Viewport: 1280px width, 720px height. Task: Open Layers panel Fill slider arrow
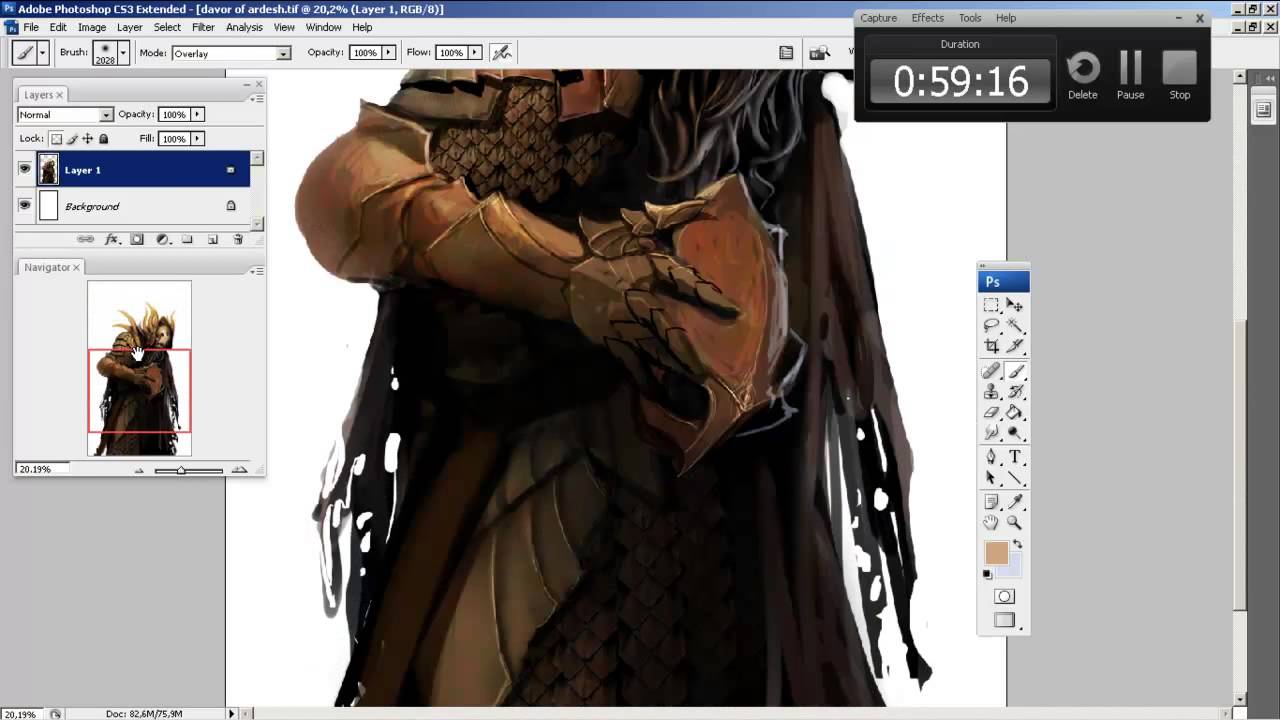click(x=197, y=139)
